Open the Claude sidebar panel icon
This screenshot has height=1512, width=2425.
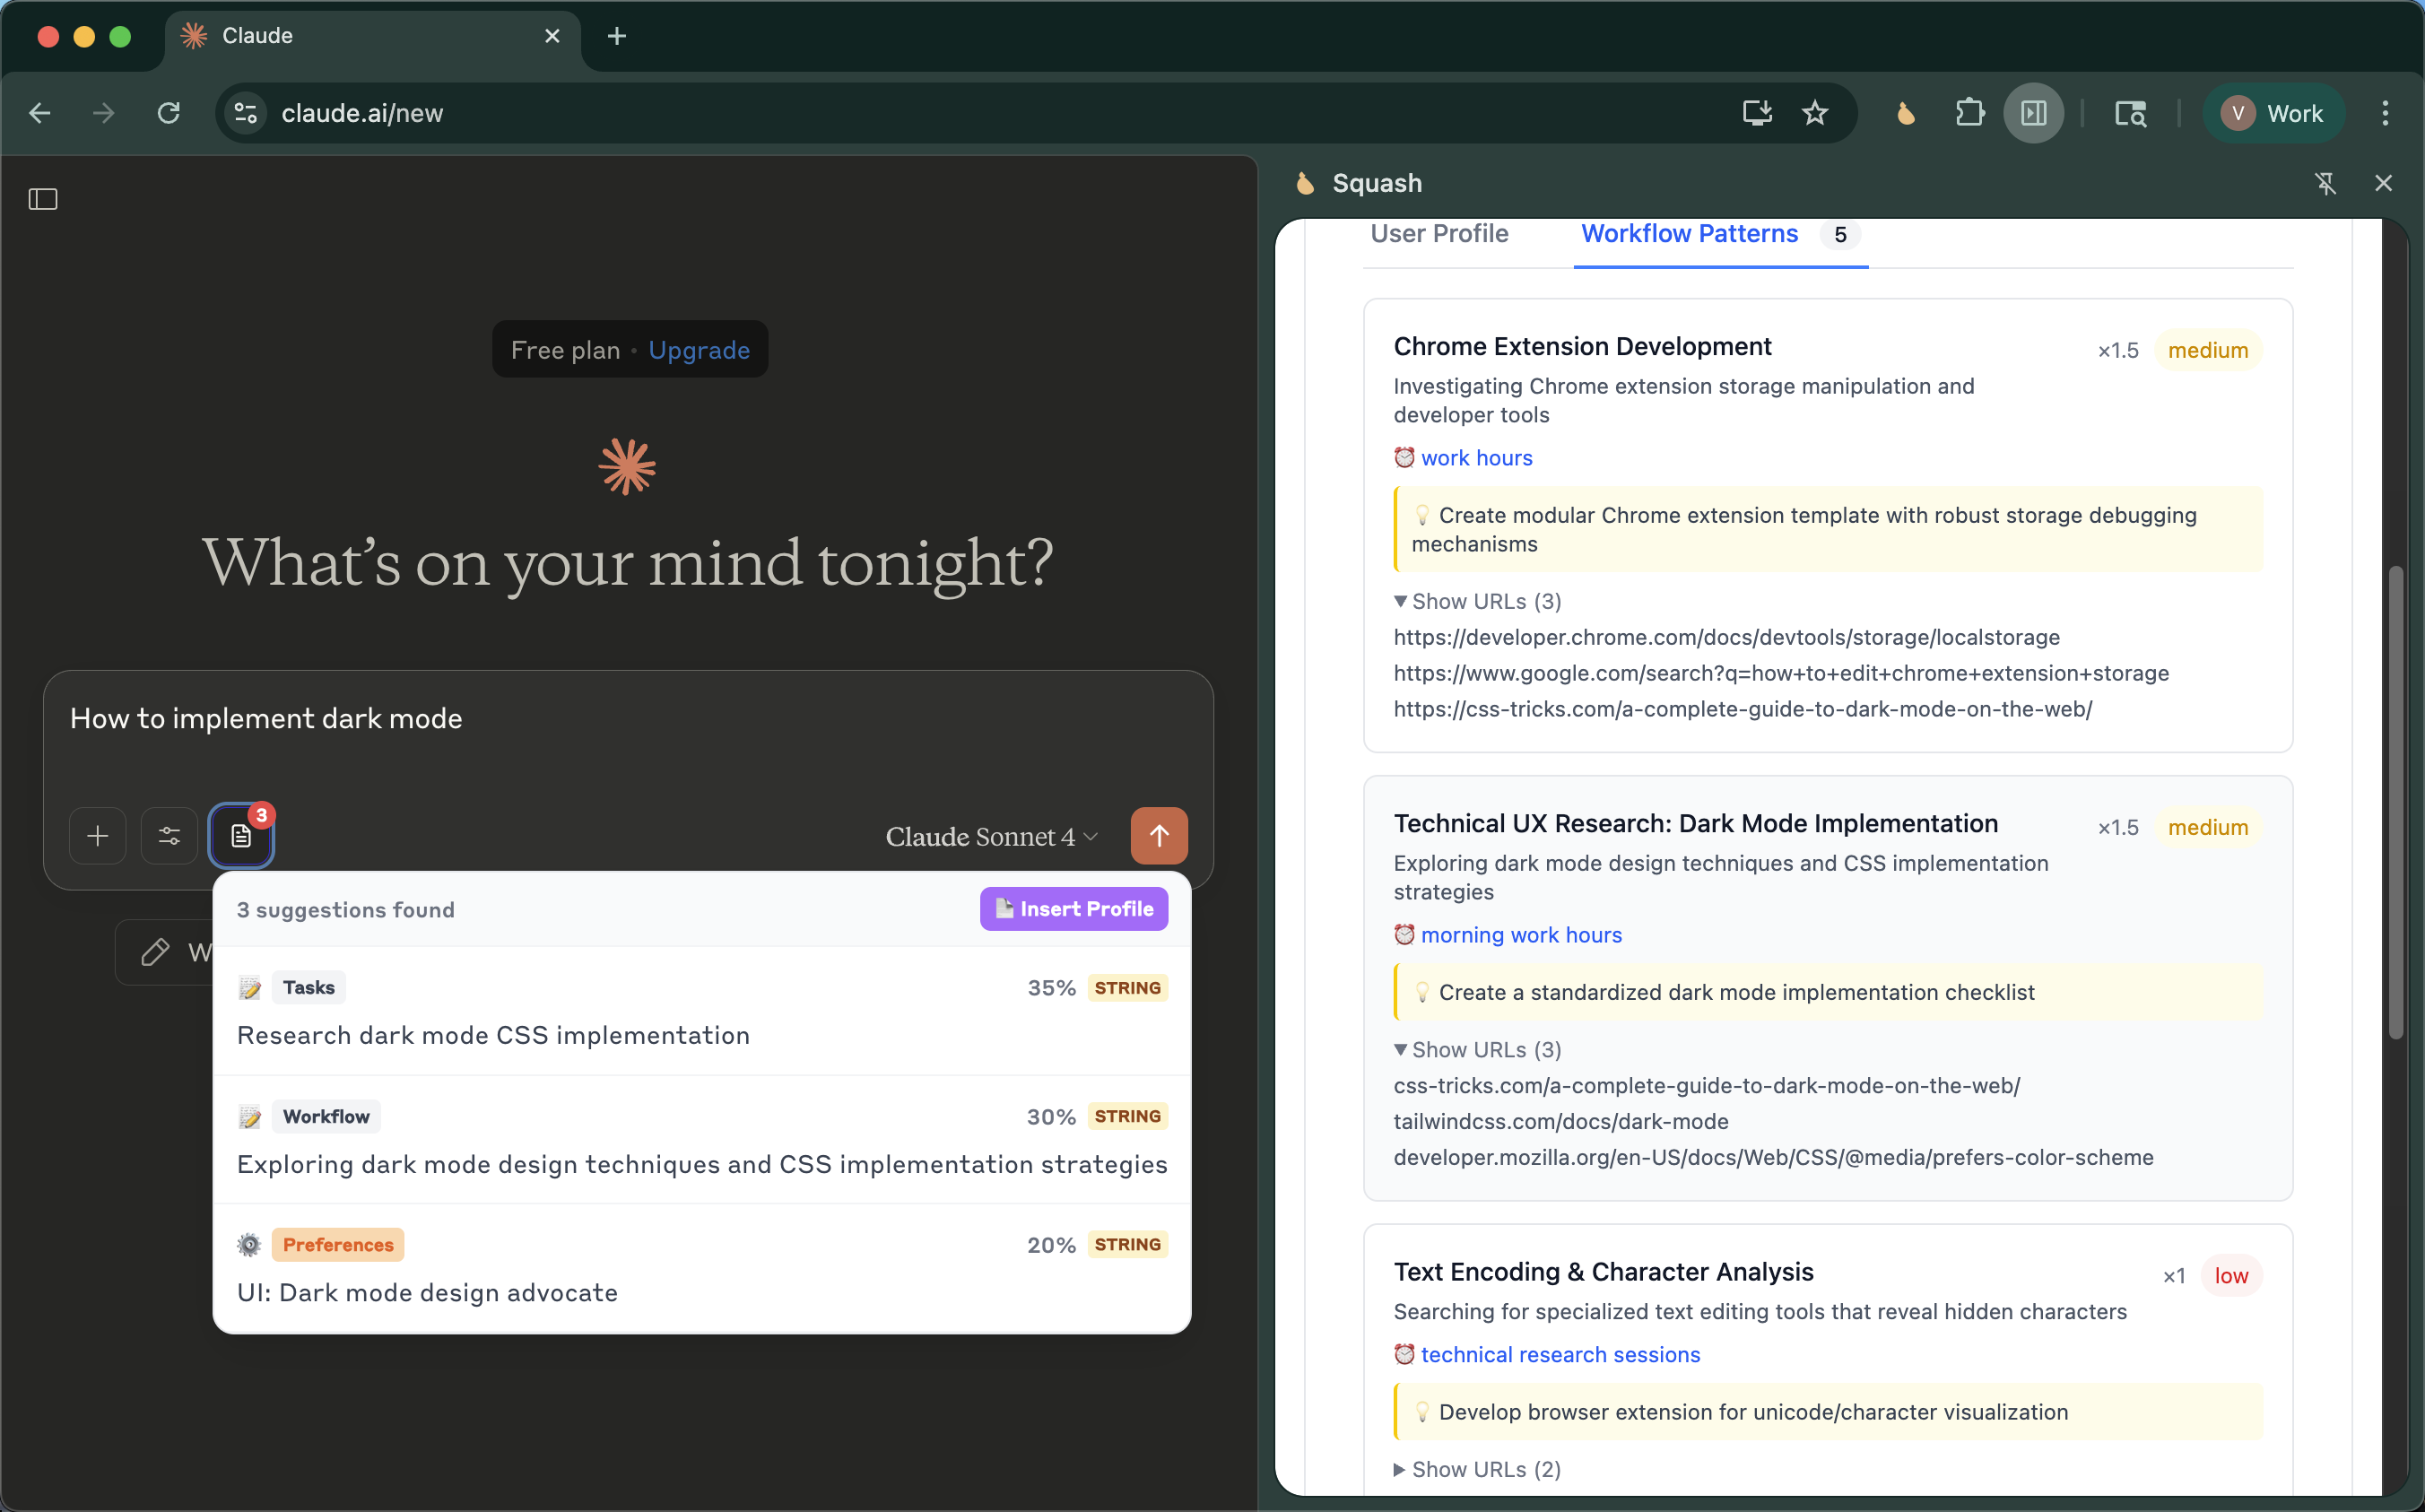tap(43, 199)
